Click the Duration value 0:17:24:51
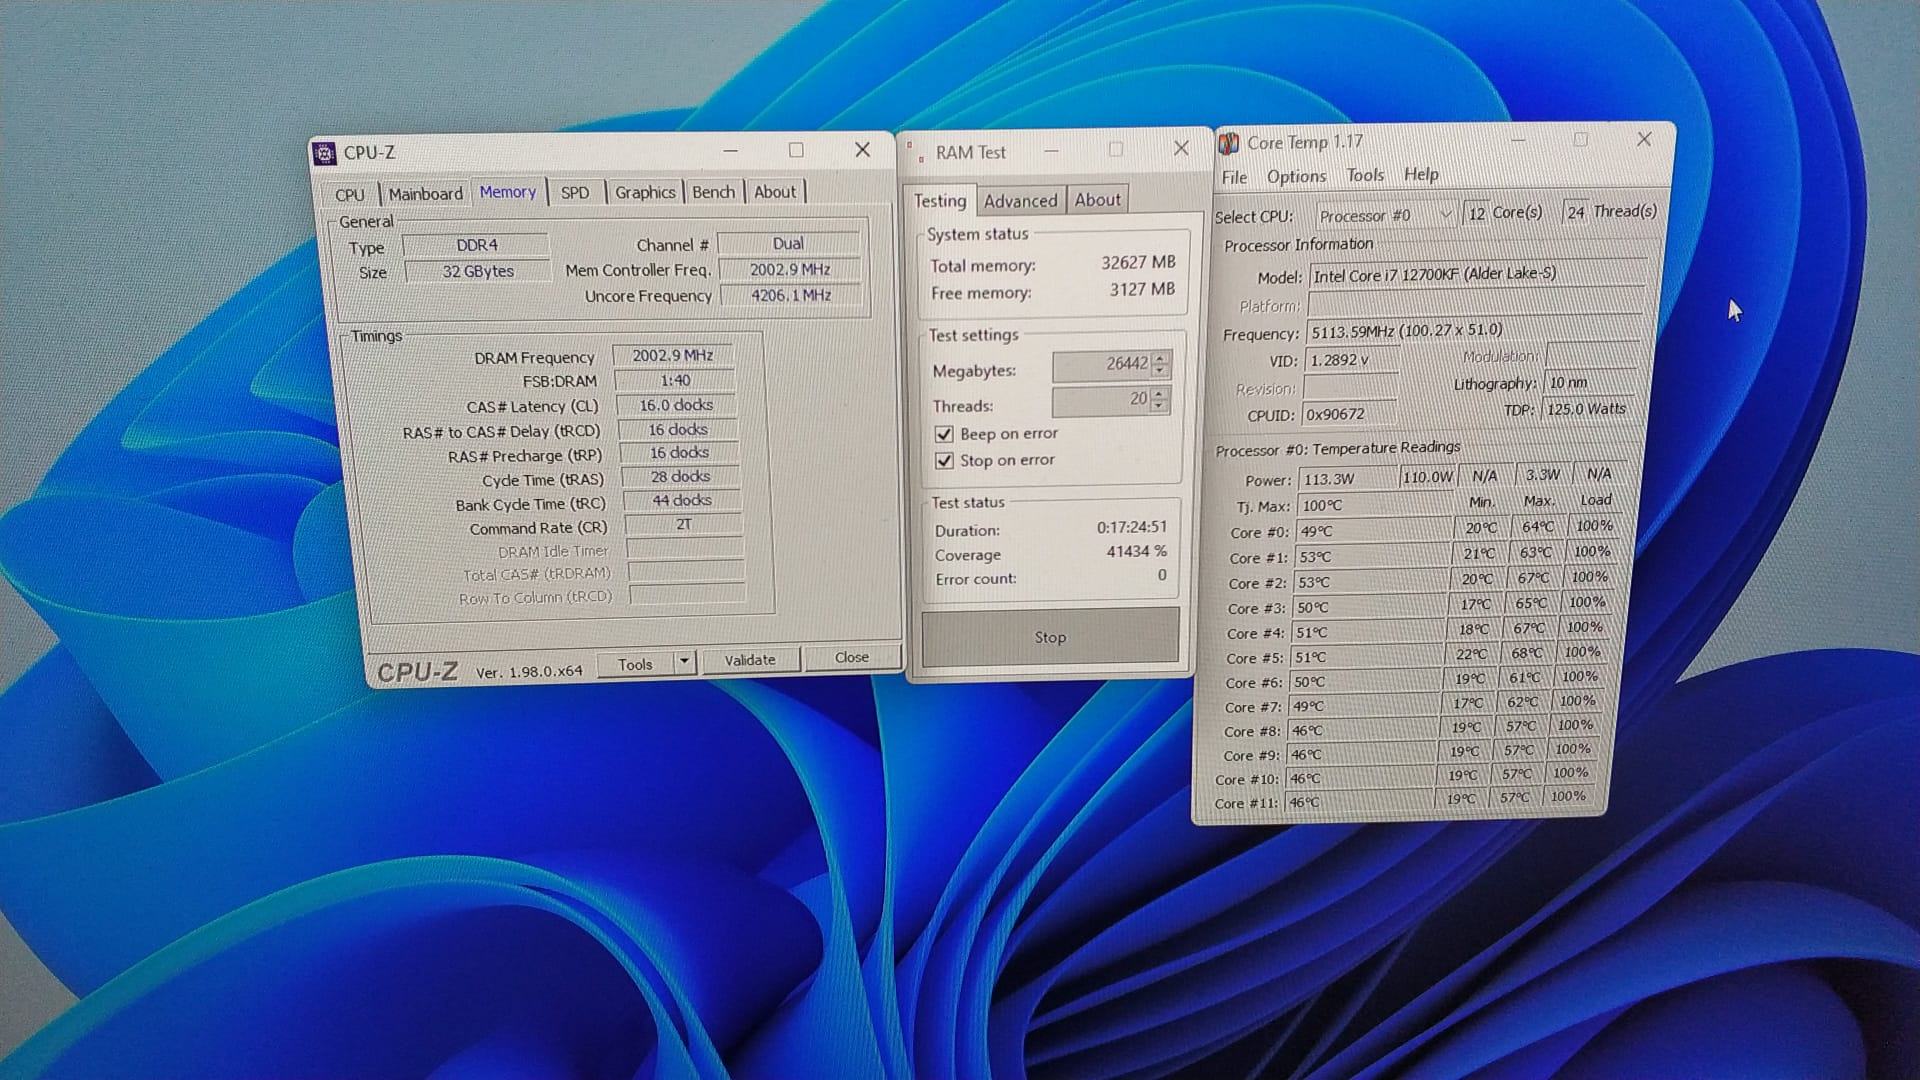The image size is (1920, 1080). (x=1132, y=527)
